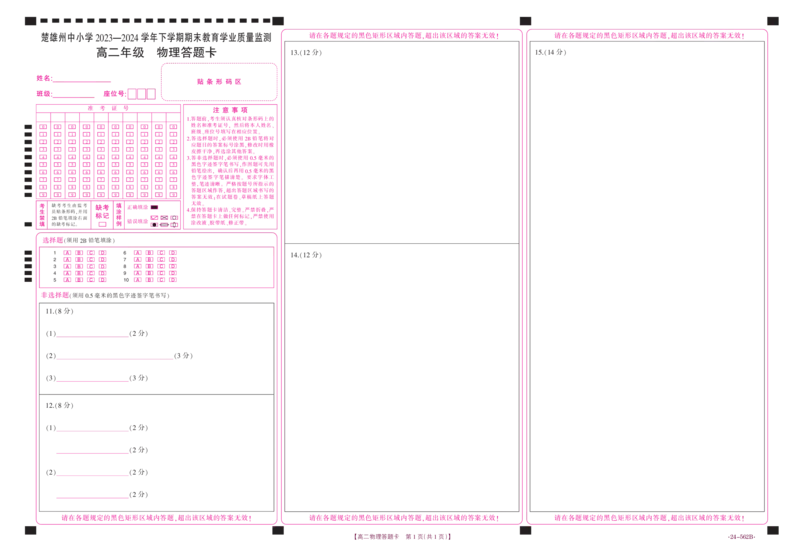Screen dimensions: 800x553
Task: Click the magenta label inside the top rounded box
Action: (218, 80)
